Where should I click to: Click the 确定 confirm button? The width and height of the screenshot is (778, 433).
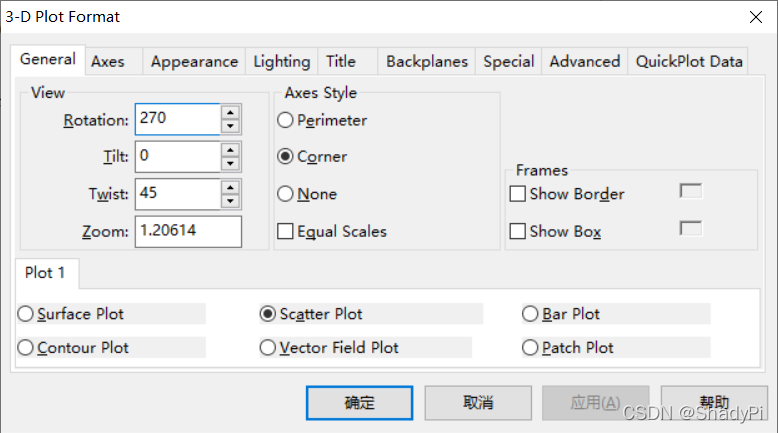coord(360,403)
